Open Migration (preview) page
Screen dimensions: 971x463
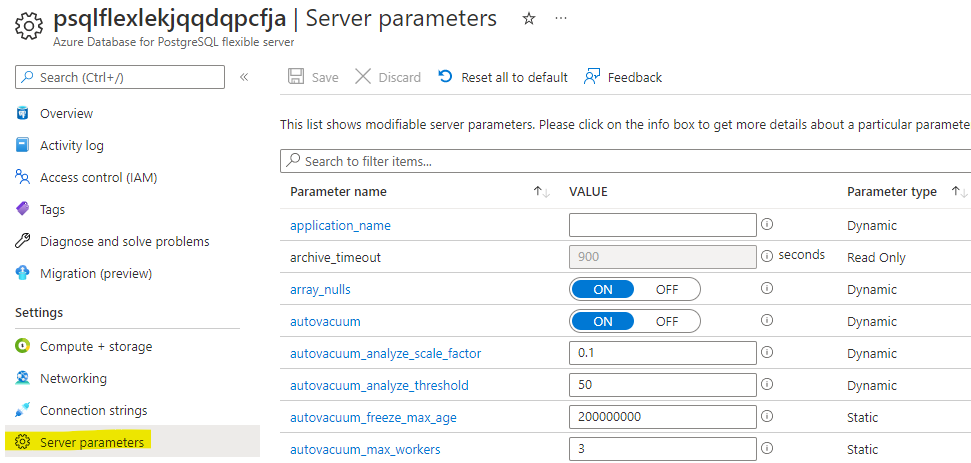coord(96,274)
